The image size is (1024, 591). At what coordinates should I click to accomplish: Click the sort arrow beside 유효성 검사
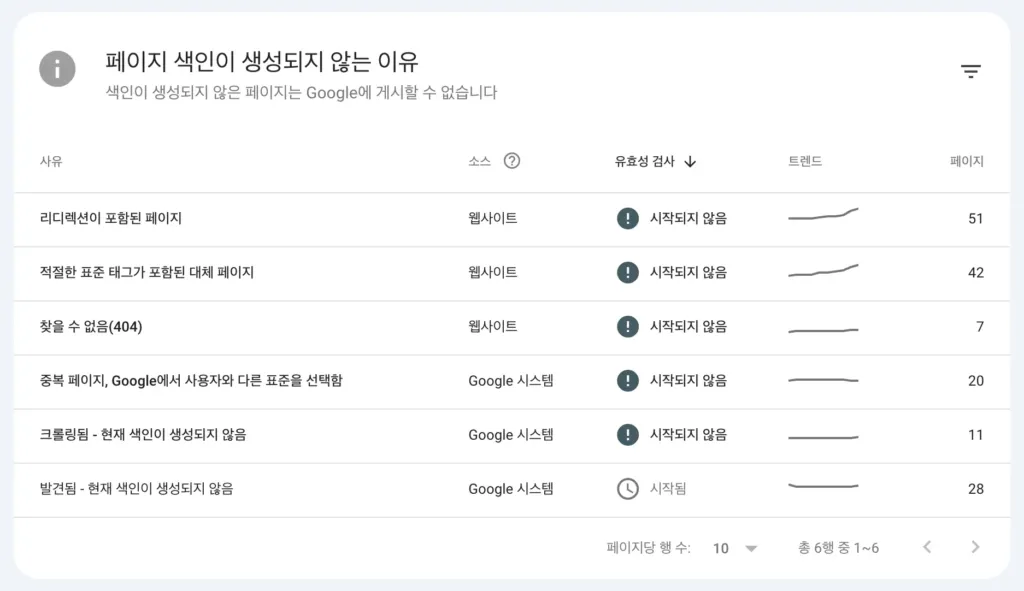pos(690,162)
